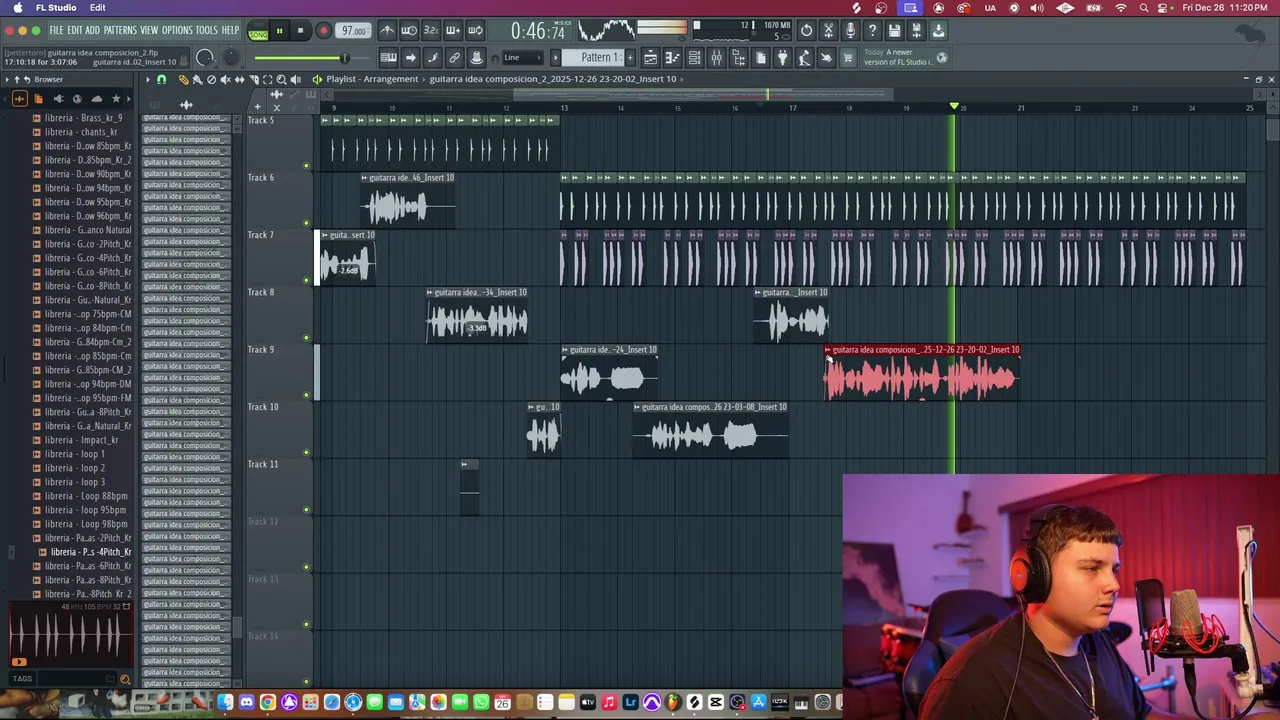Open the Mixer view icon

click(x=717, y=57)
